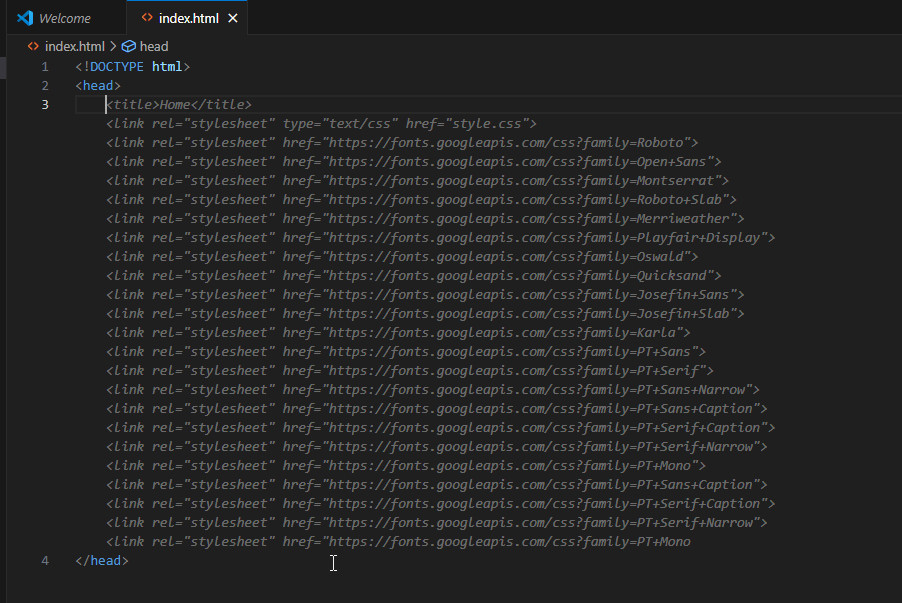Open index.html breadcrumb item

[75, 46]
